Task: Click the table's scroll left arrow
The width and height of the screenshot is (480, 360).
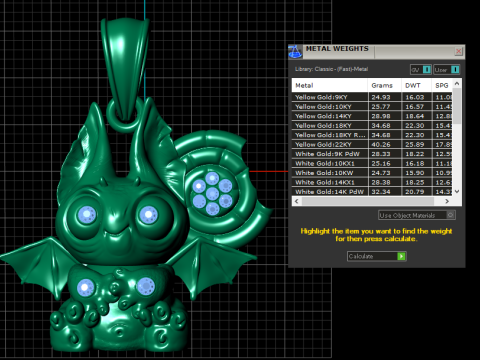Action: (296, 201)
